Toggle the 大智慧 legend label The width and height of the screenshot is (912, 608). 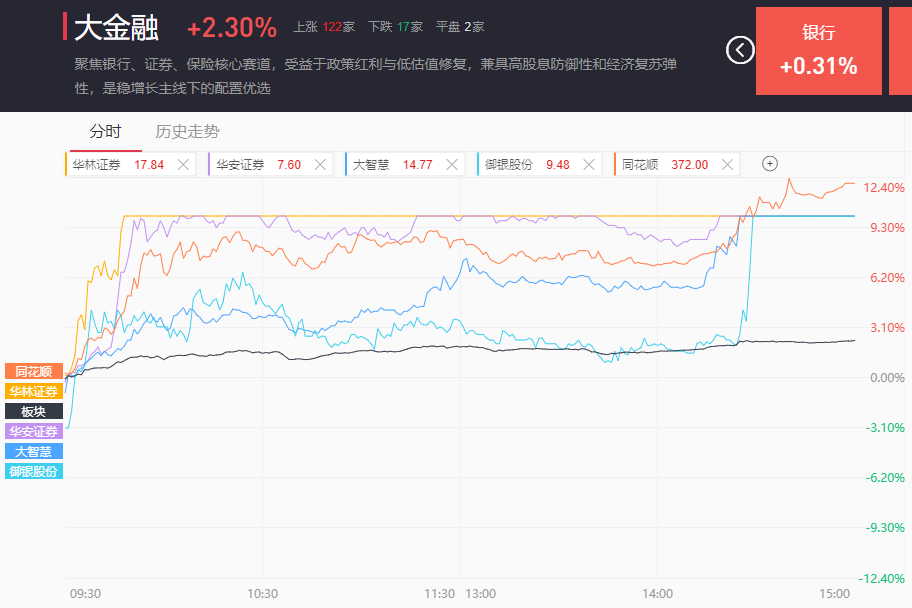[x=35, y=452]
